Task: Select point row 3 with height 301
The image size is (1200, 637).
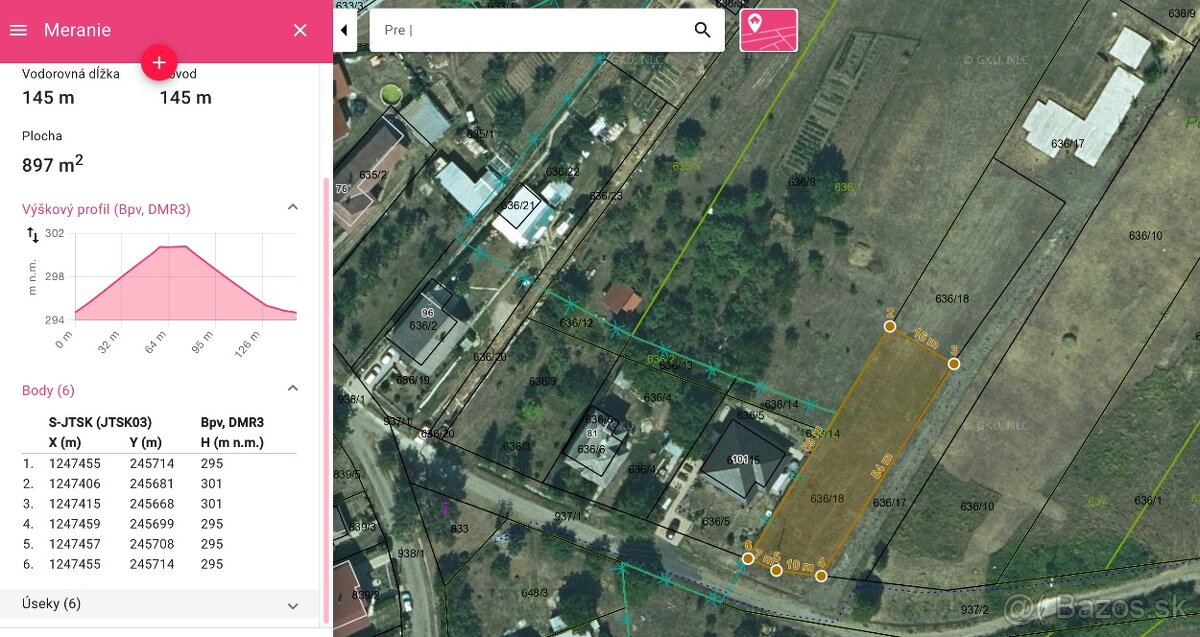Action: pos(160,504)
